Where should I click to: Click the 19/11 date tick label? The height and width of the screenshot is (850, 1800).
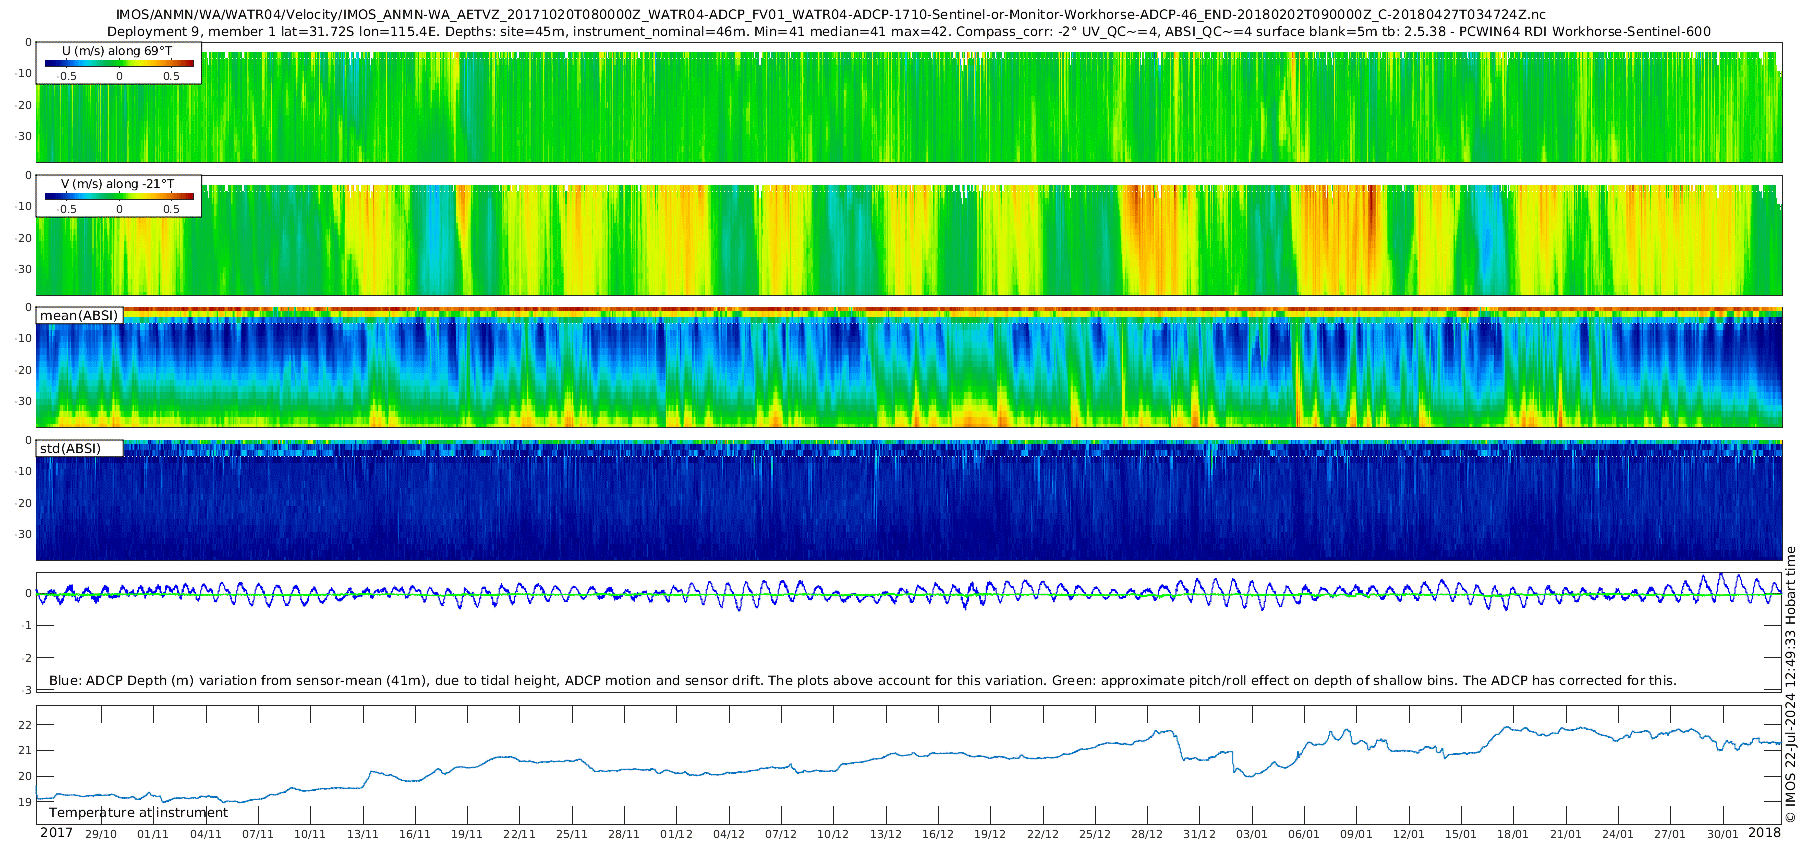tap(467, 834)
